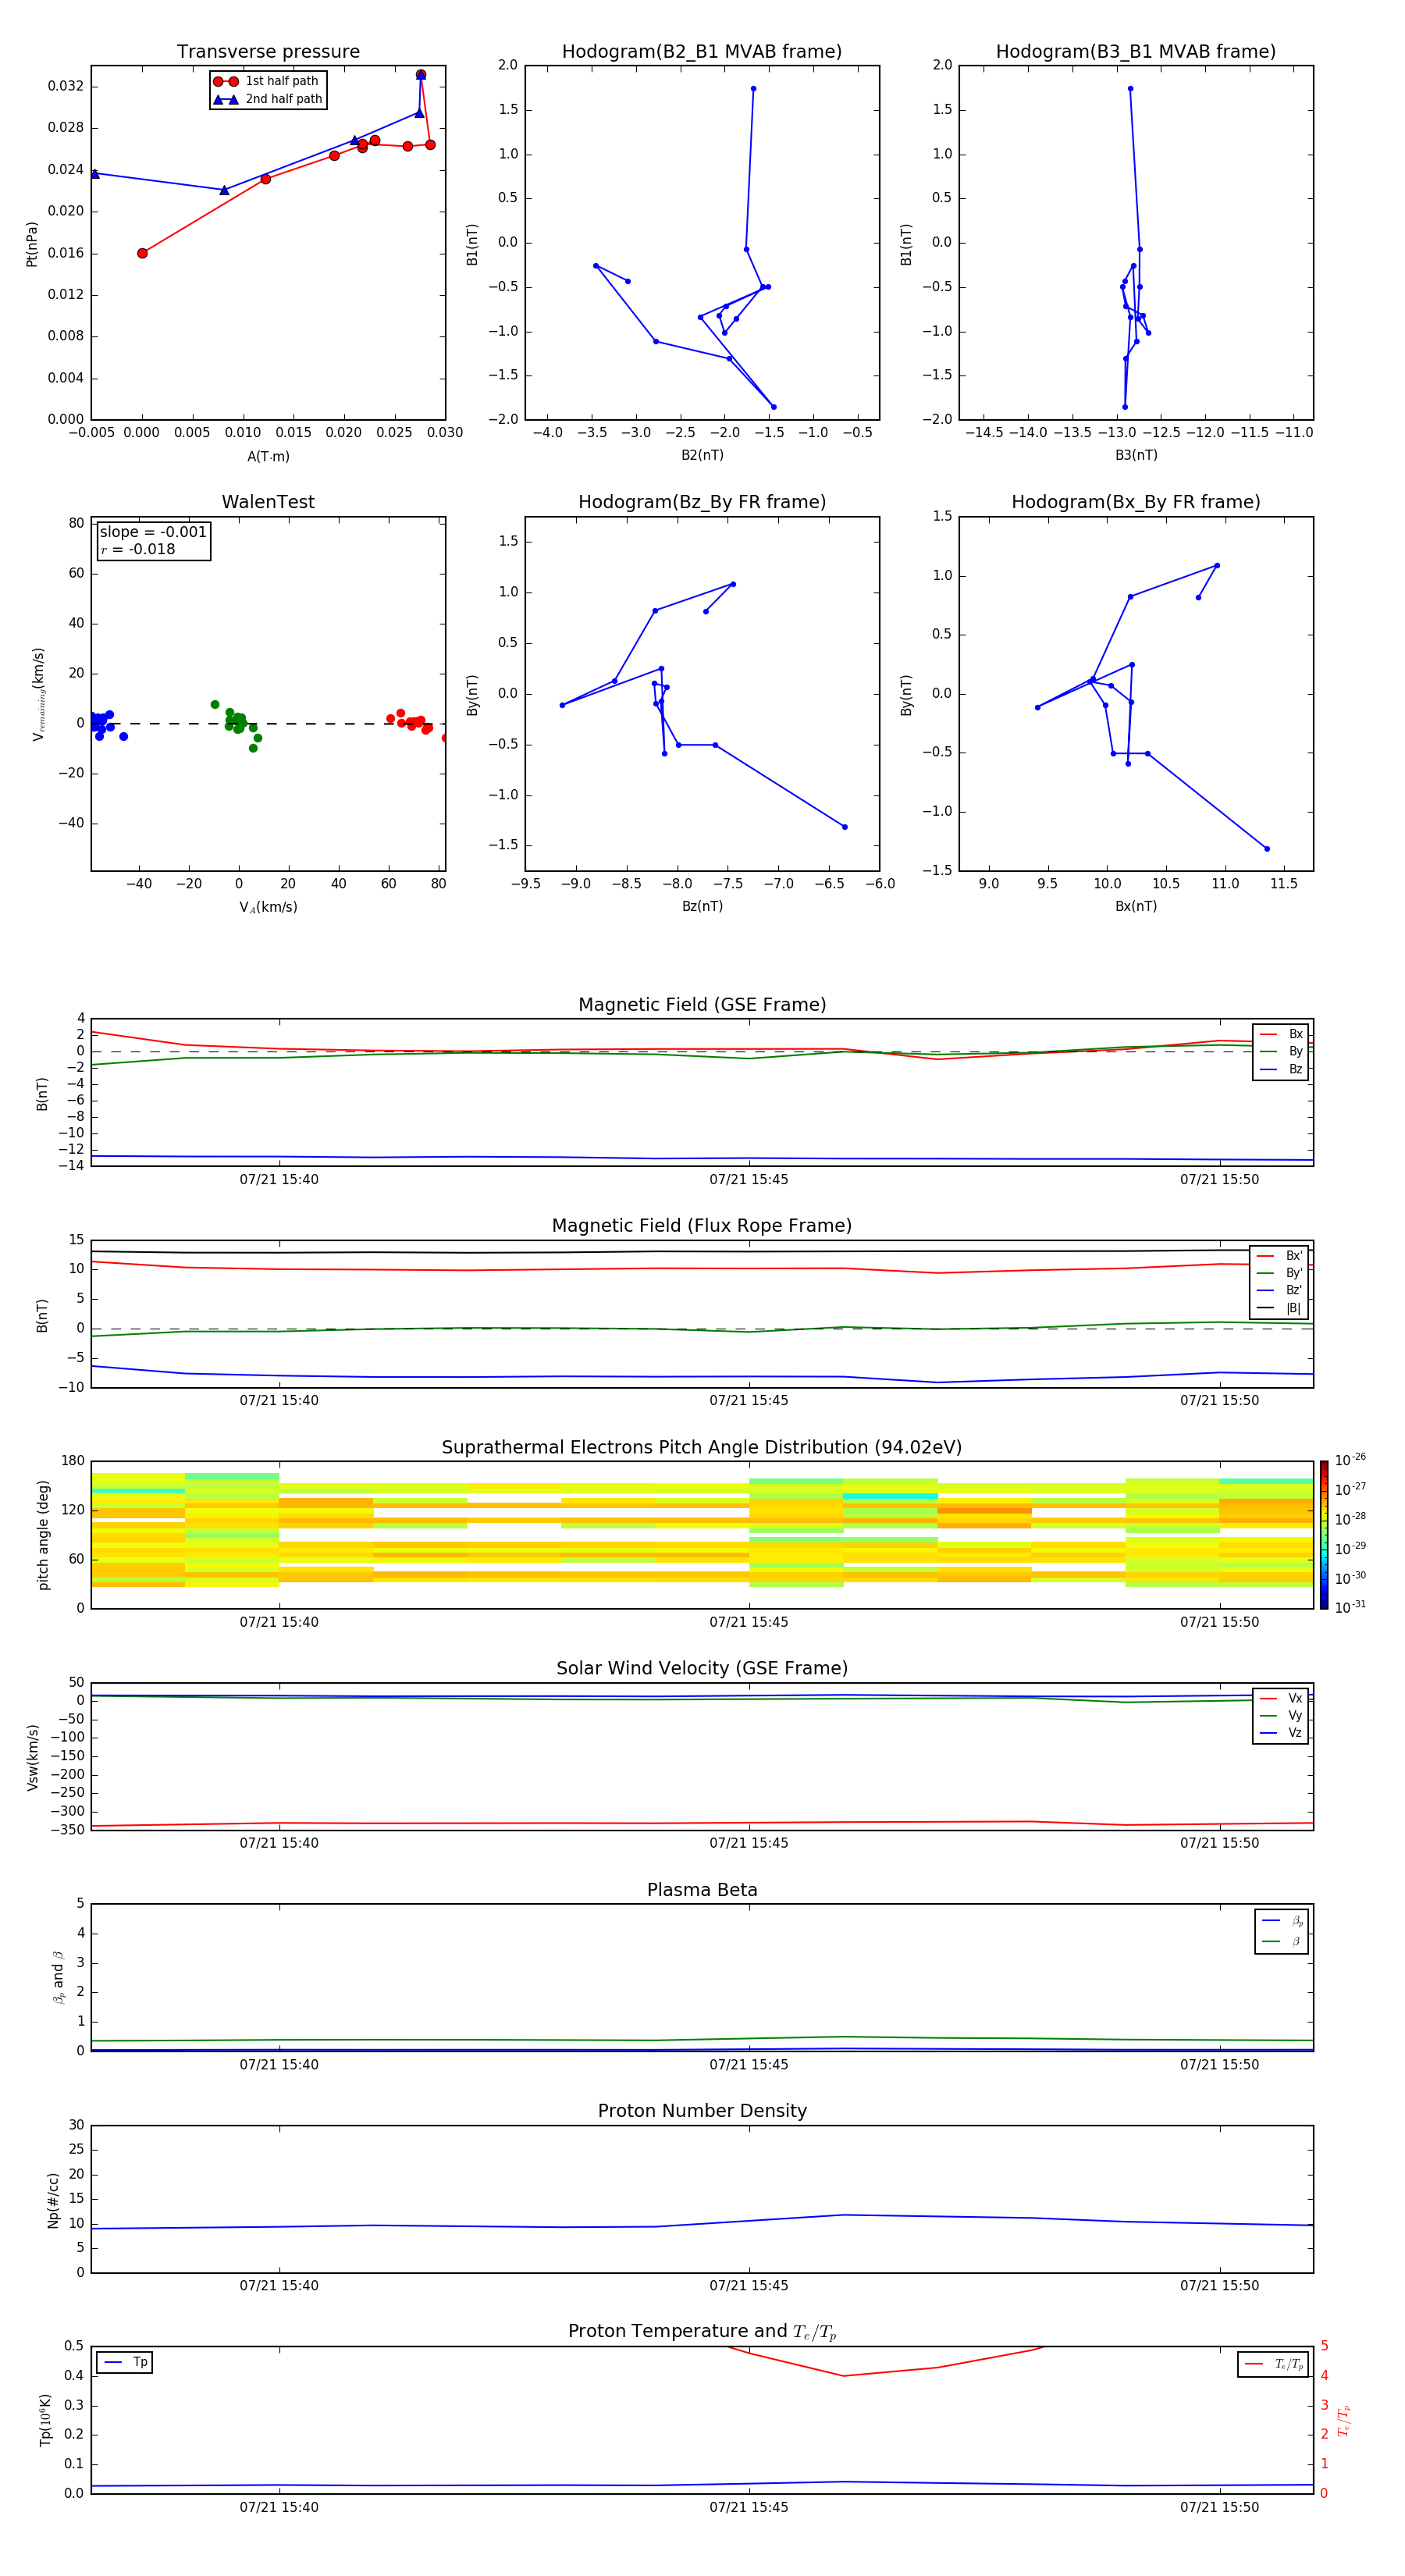Select the "Vy" velocity legend entry

coord(1281,1715)
